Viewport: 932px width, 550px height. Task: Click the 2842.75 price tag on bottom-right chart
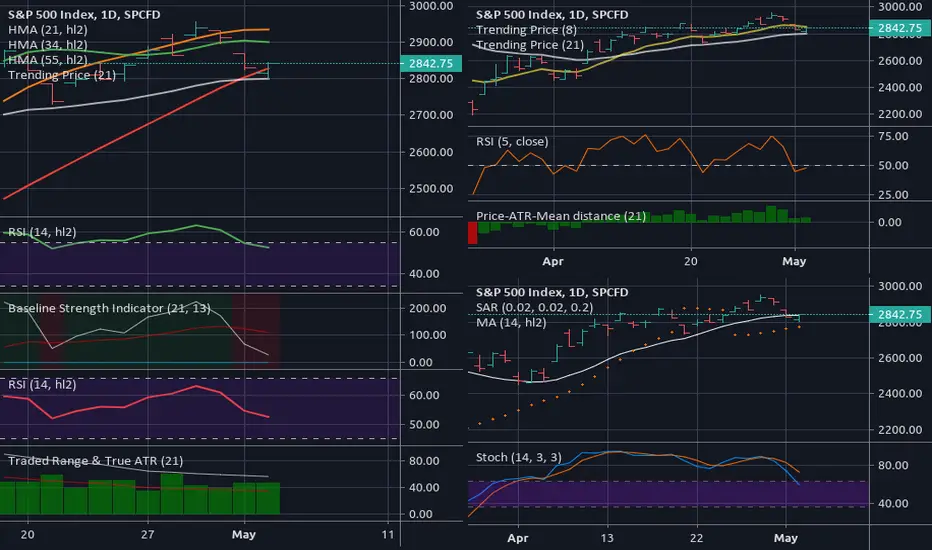900,315
